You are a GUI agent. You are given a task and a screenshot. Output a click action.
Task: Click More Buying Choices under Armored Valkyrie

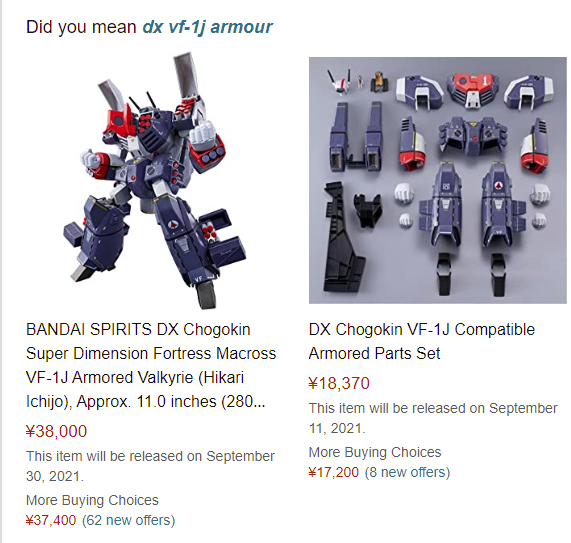point(92,500)
